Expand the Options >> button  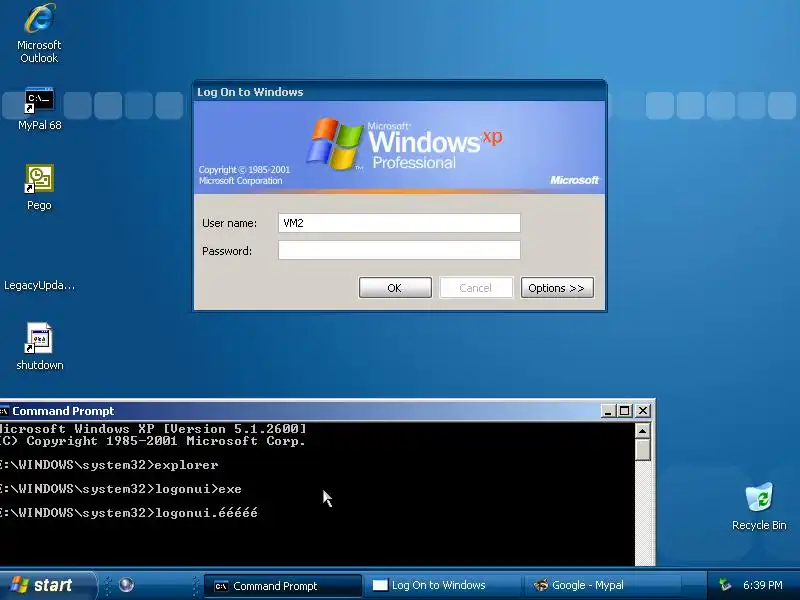click(557, 288)
